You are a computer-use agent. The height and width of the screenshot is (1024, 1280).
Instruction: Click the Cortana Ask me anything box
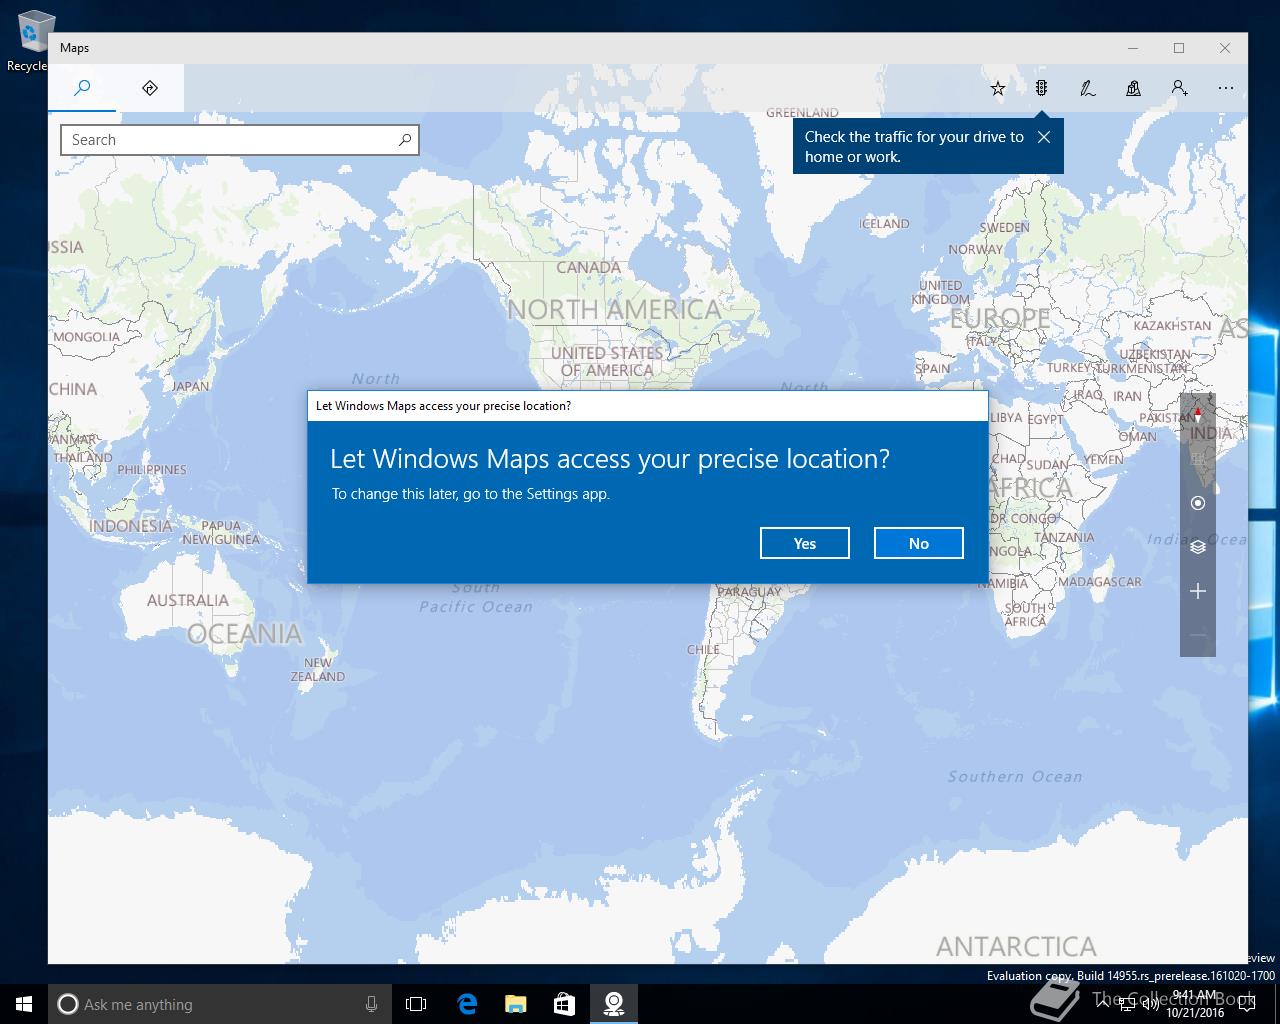point(220,1004)
